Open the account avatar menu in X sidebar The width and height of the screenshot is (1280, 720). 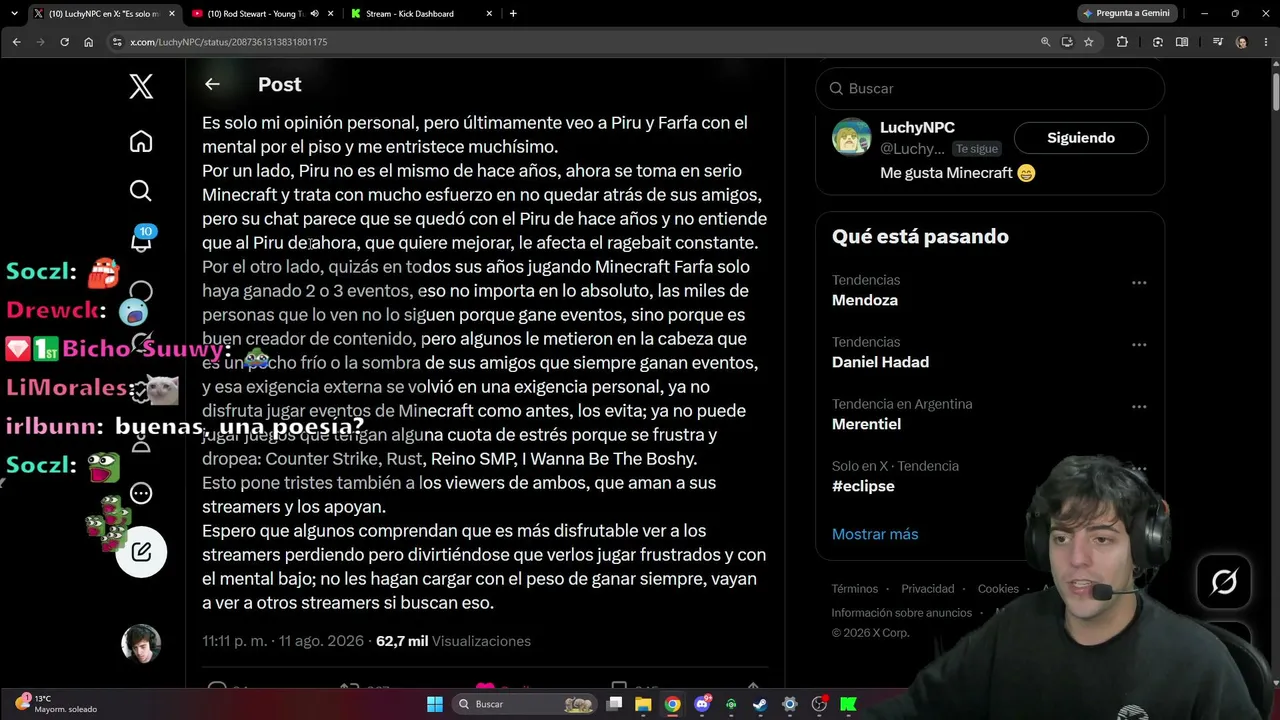141,644
